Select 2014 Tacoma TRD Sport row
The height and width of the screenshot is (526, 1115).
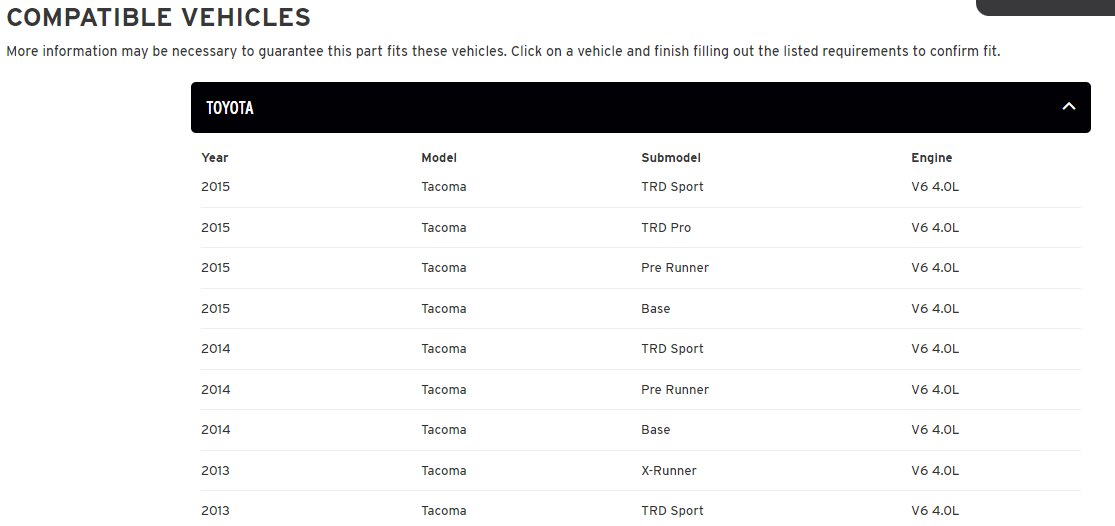pos(641,349)
